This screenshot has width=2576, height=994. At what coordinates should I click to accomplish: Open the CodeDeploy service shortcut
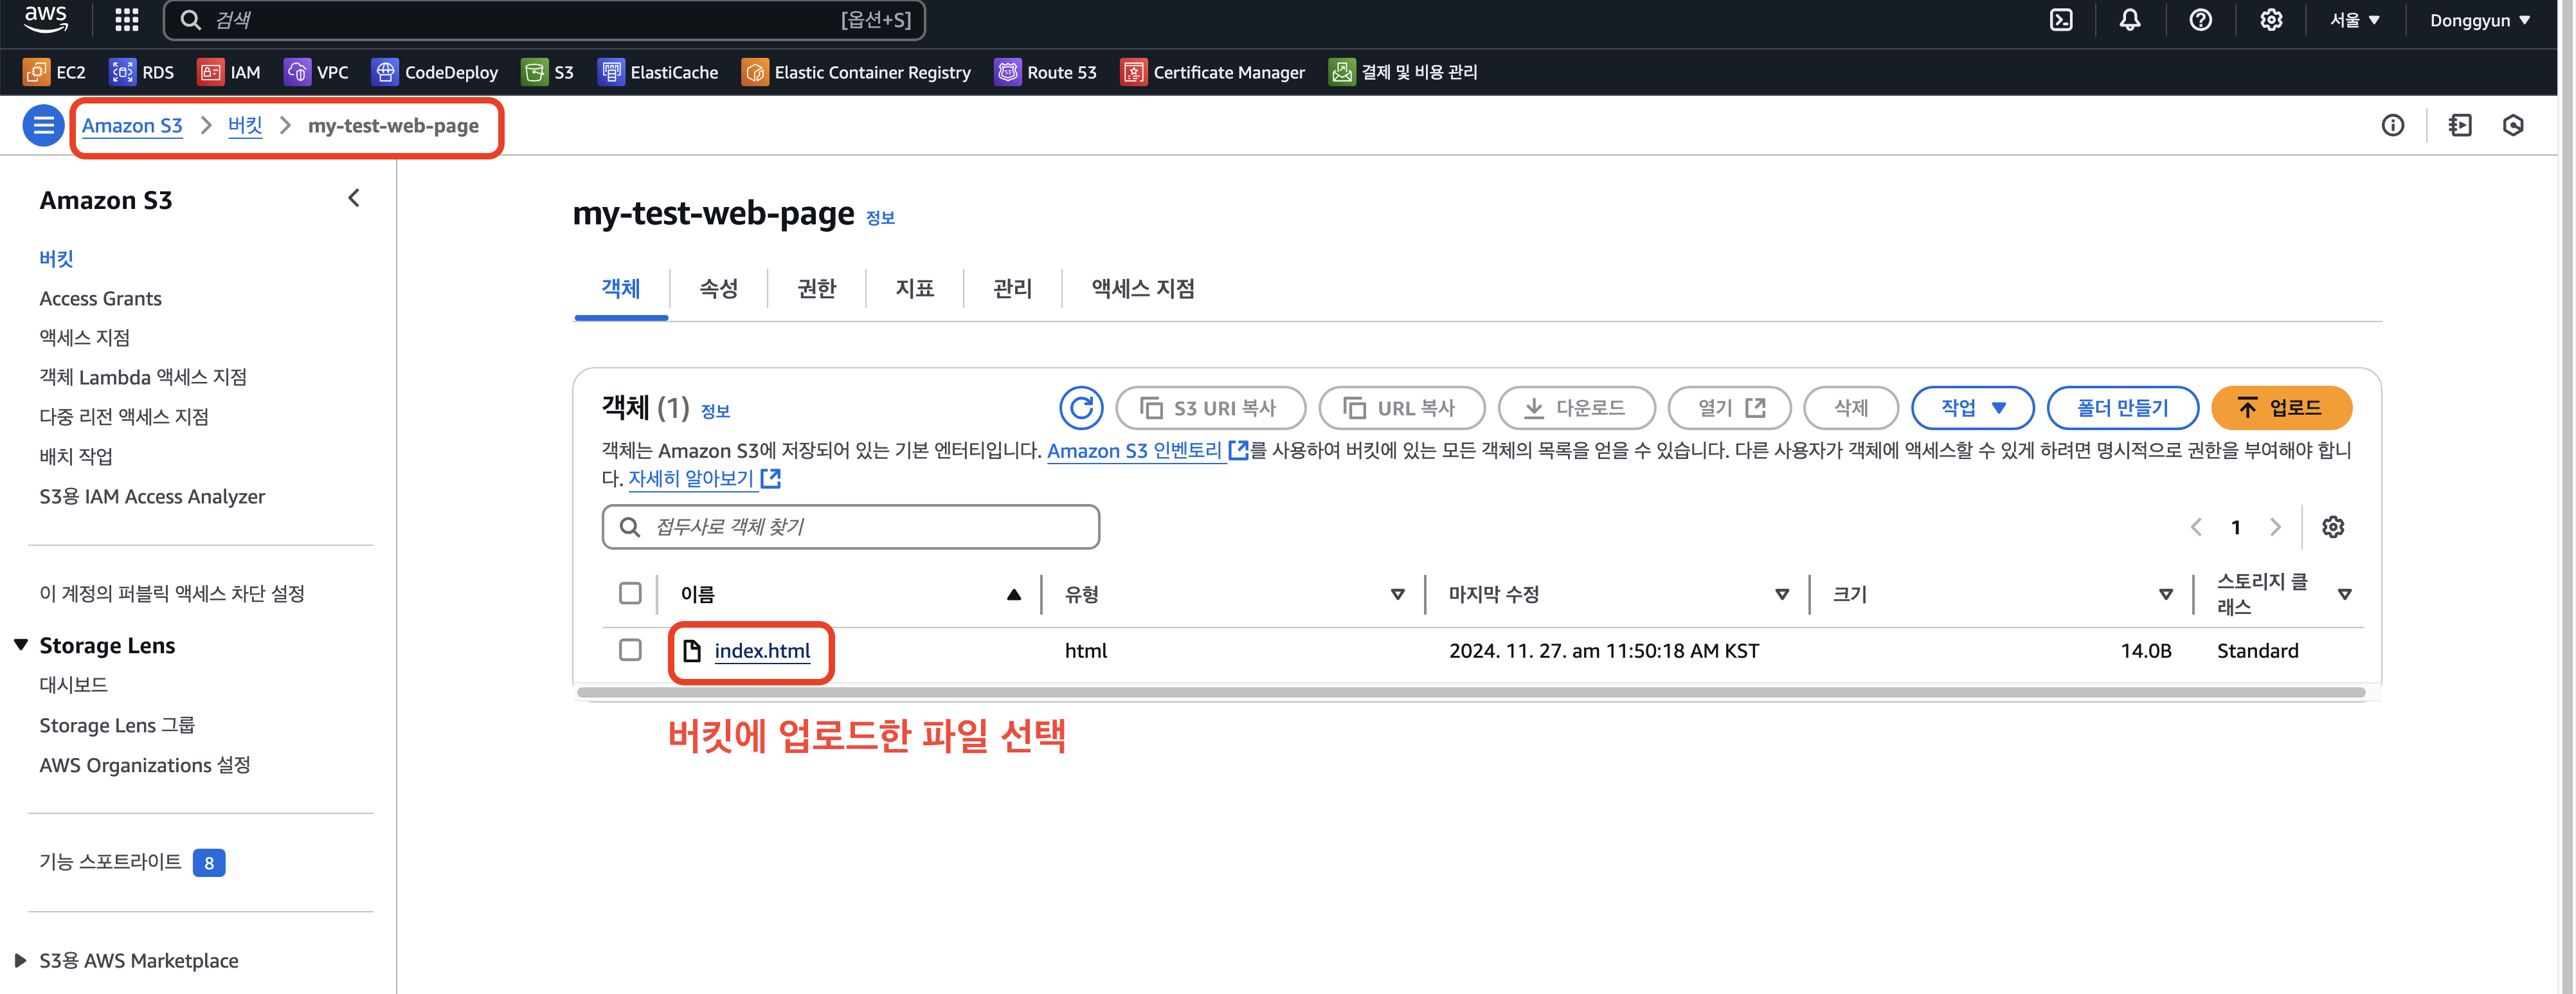[x=435, y=72]
